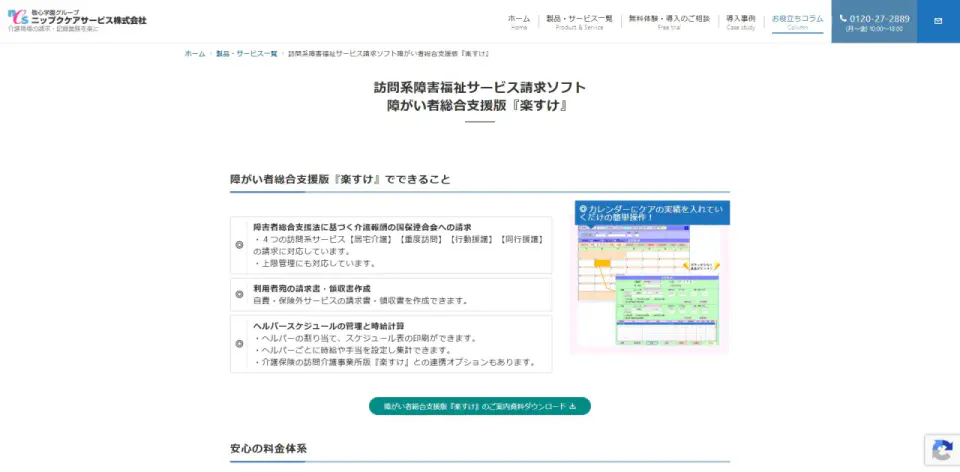960x472 pixels.
Task: Open お役立ちコラム navigation item
Action: (x=797, y=21)
